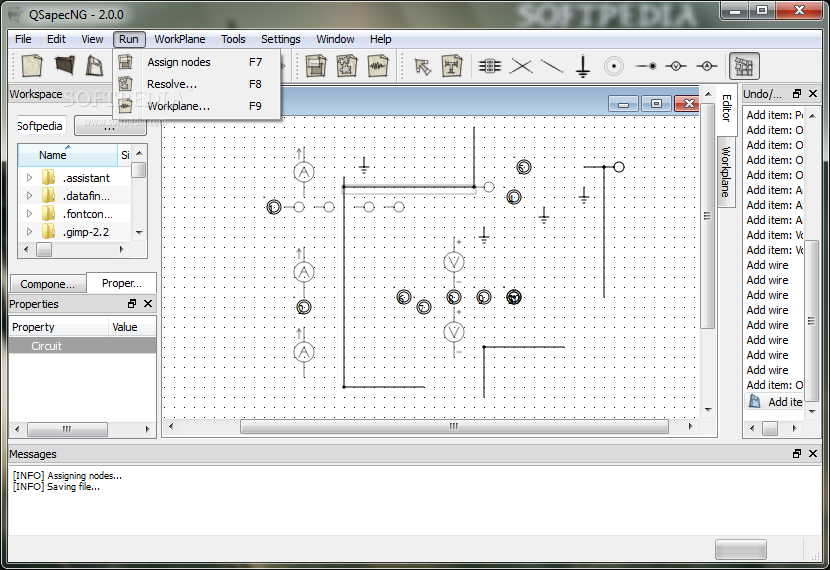Select the pointer cursor tool

click(422, 66)
